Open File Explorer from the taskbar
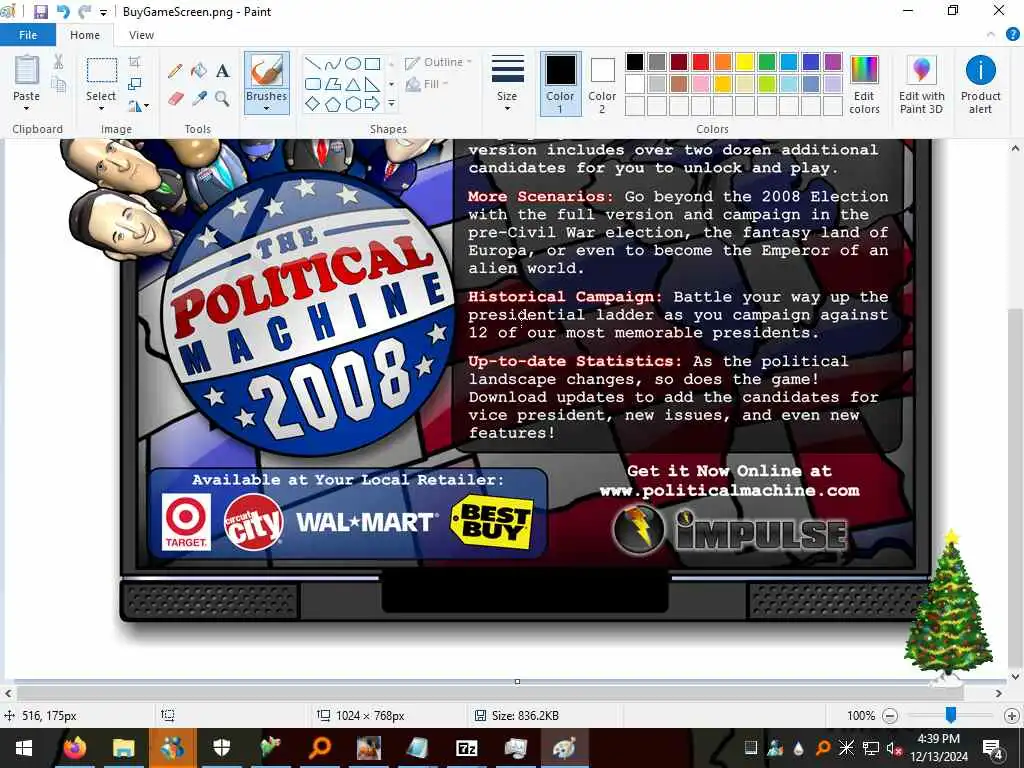Viewport: 1024px width, 768px height. [x=123, y=748]
